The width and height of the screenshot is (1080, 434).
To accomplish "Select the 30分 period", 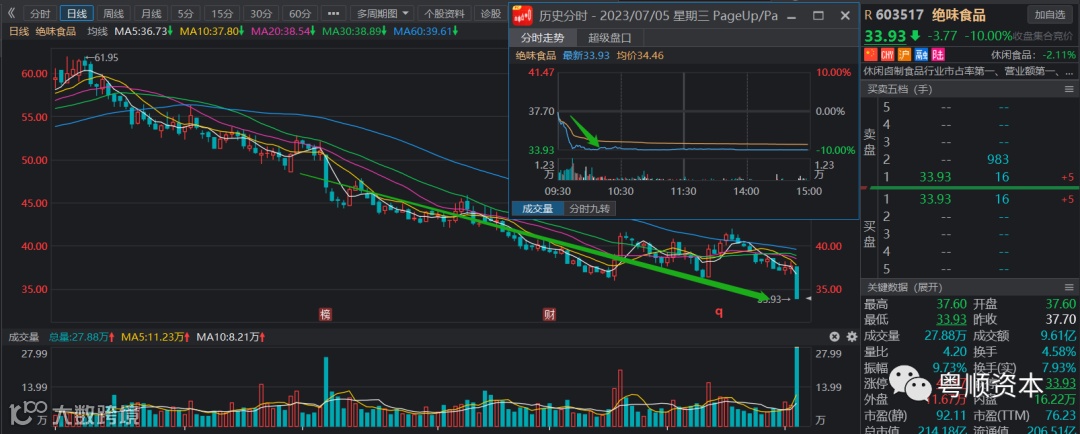I will (x=261, y=13).
